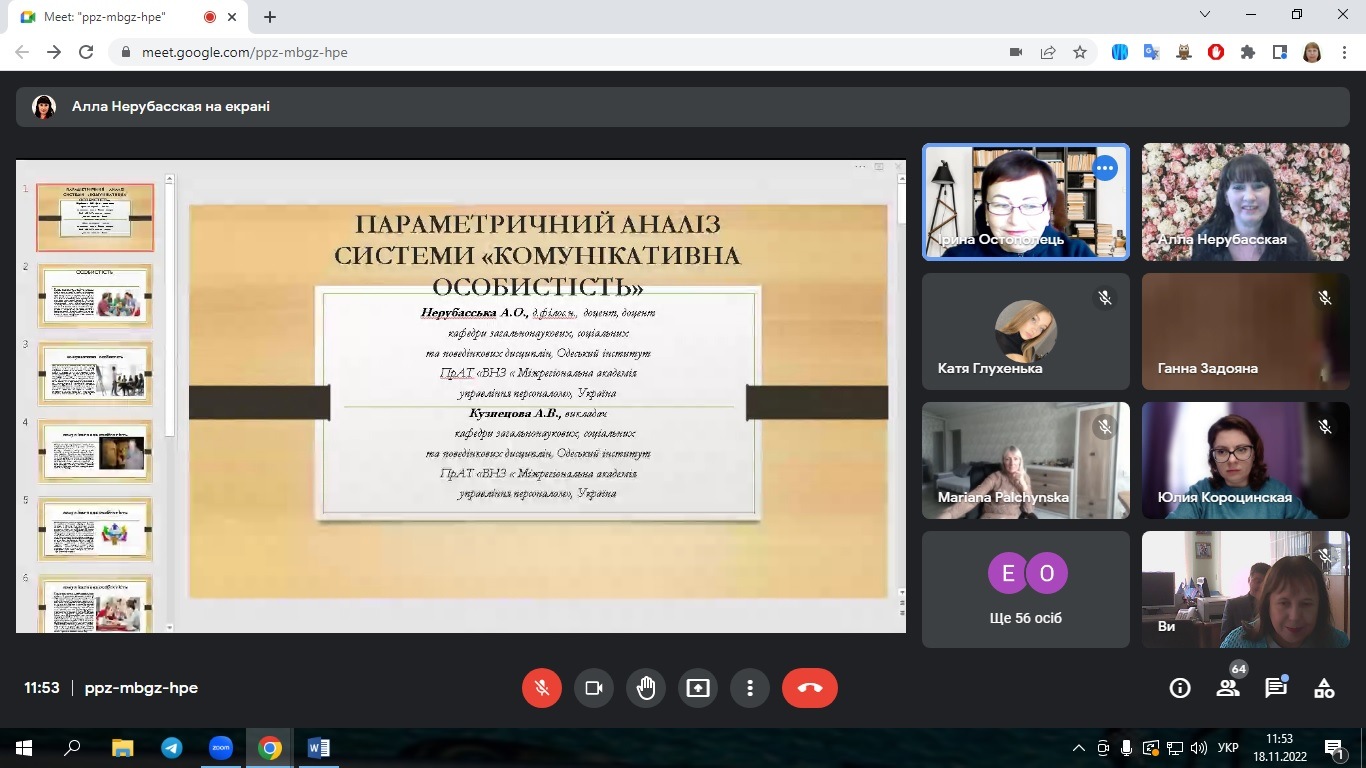Select the 'Ще 56 осіб' tile

click(1026, 589)
